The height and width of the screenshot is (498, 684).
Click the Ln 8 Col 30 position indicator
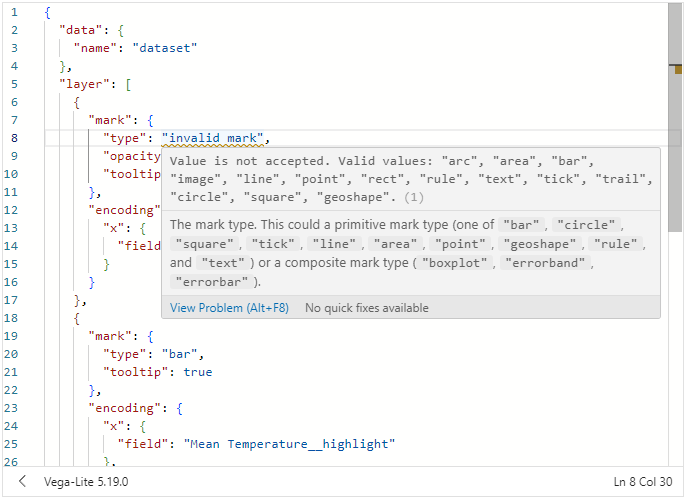click(643, 481)
